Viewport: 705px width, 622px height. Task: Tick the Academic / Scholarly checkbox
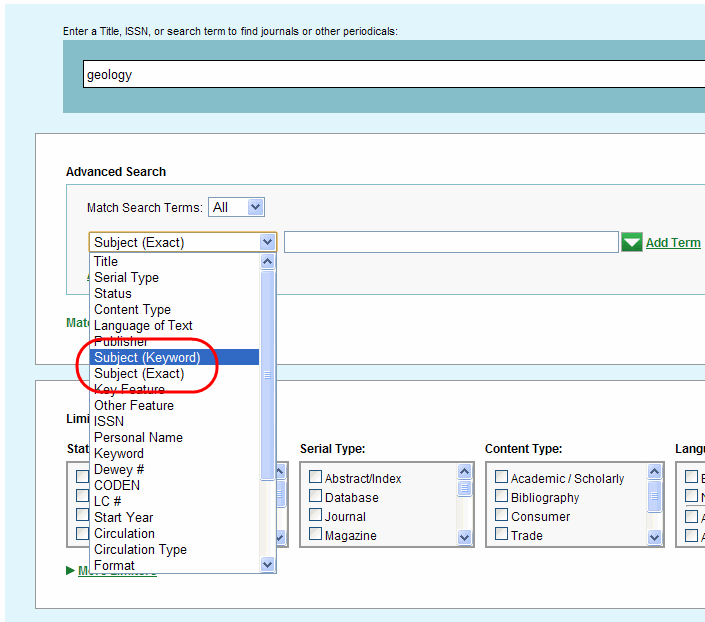(x=502, y=478)
